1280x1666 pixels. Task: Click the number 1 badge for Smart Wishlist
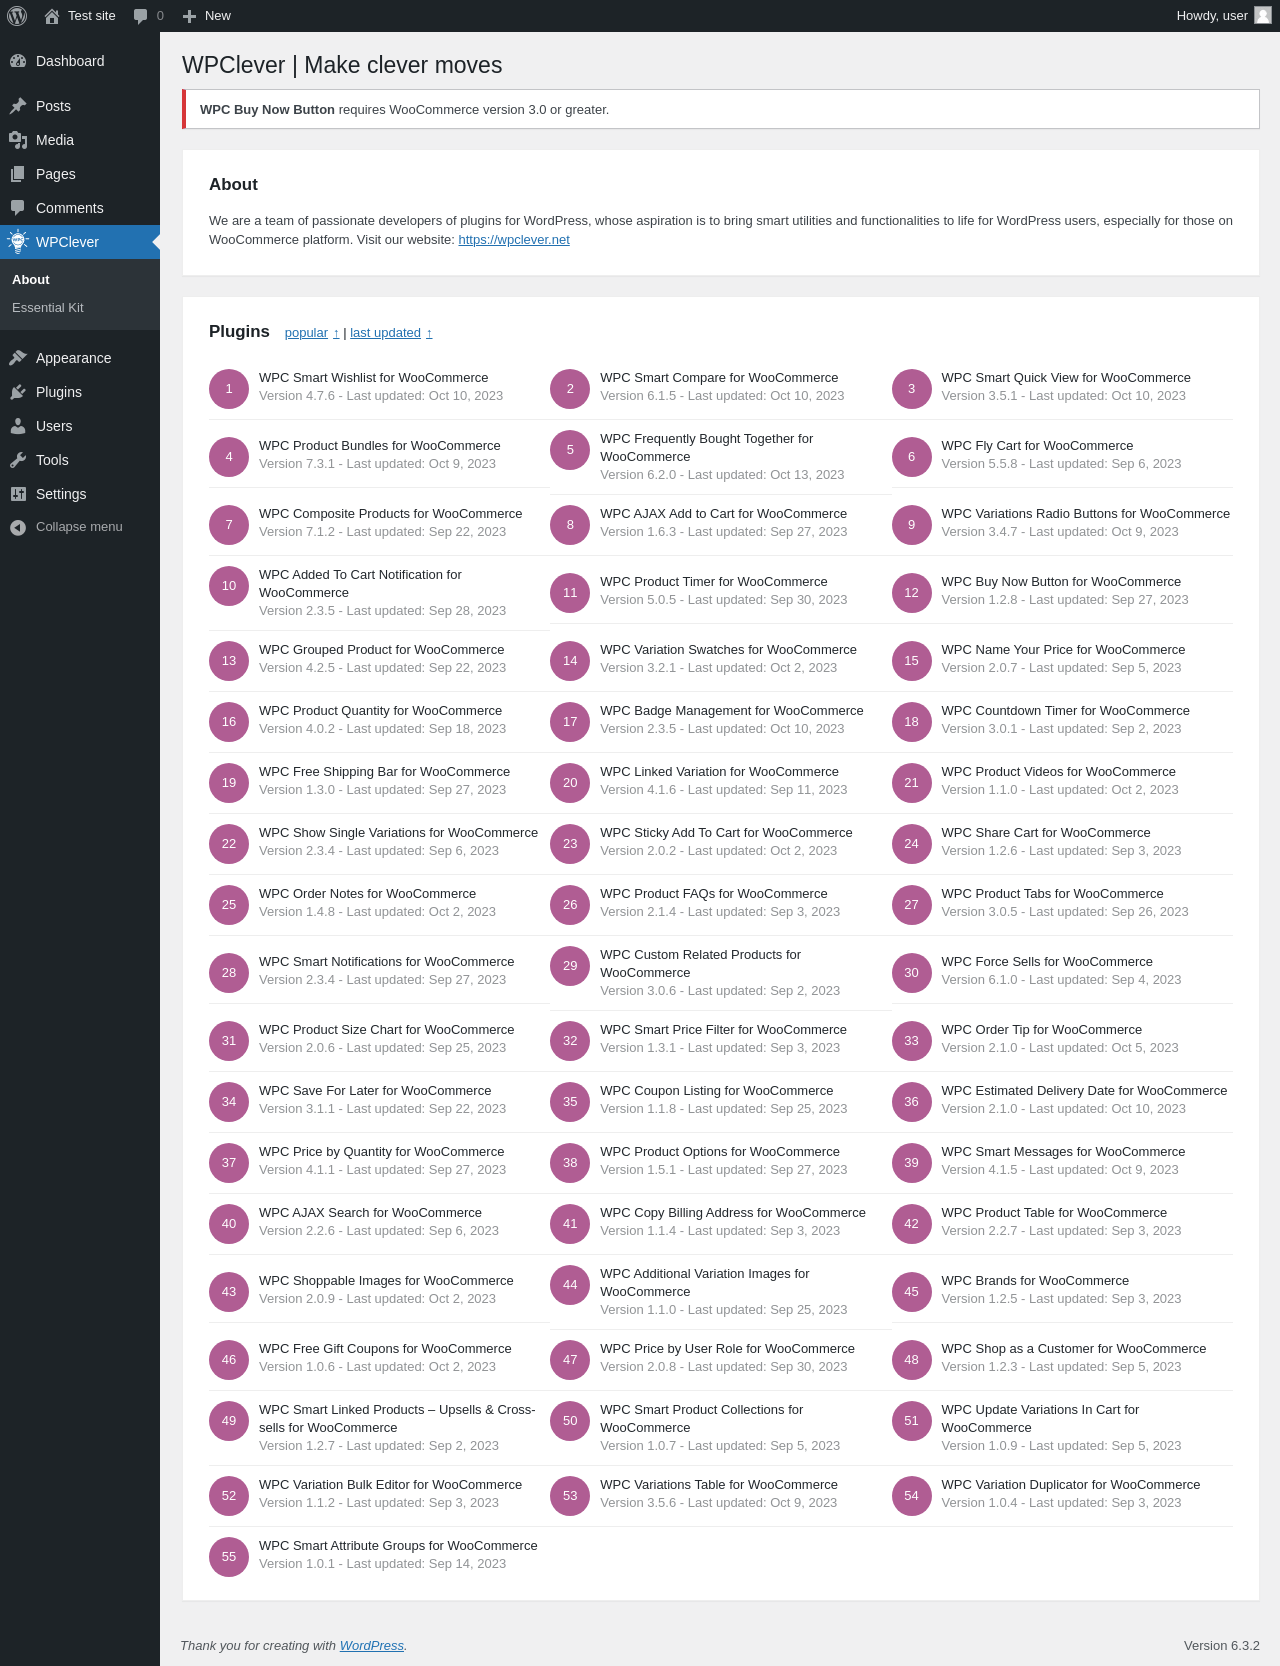(229, 389)
